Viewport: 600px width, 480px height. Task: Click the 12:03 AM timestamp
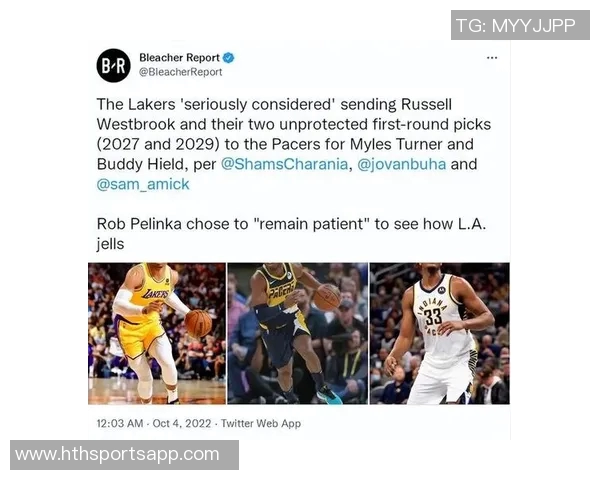point(120,423)
